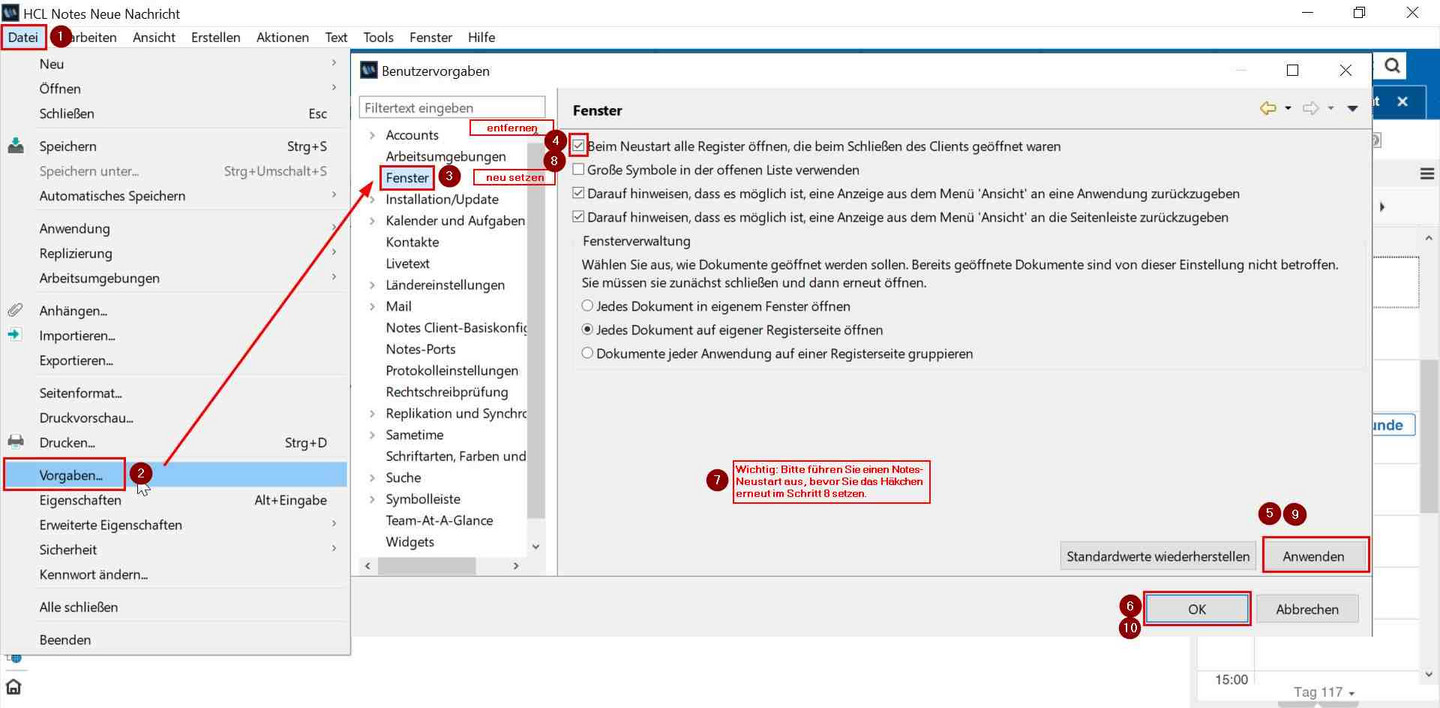This screenshot has height=708, width=1440.
Task: Expand the Accounts tree node
Action: [x=372, y=135]
